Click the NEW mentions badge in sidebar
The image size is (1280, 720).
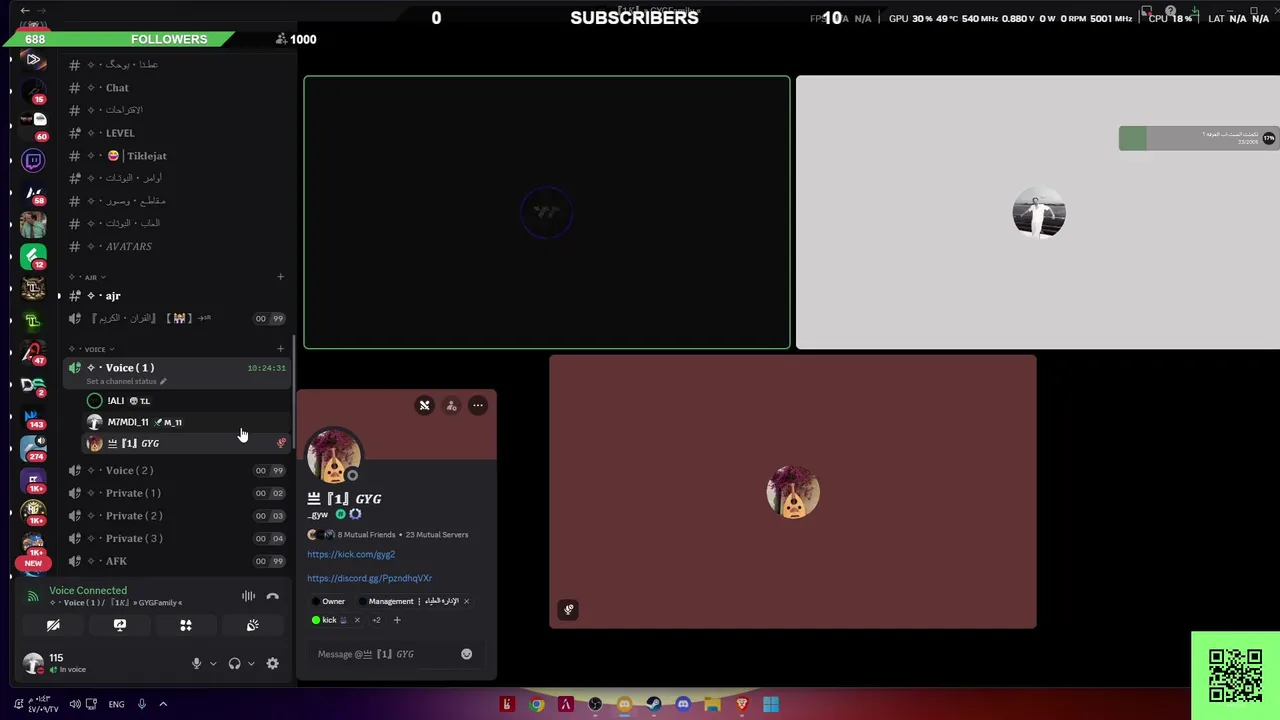pos(33,563)
